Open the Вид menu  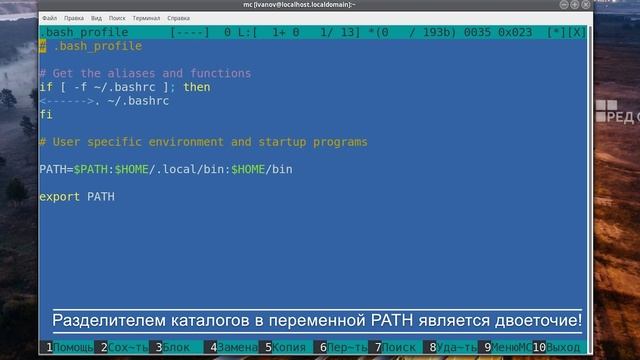96,18
